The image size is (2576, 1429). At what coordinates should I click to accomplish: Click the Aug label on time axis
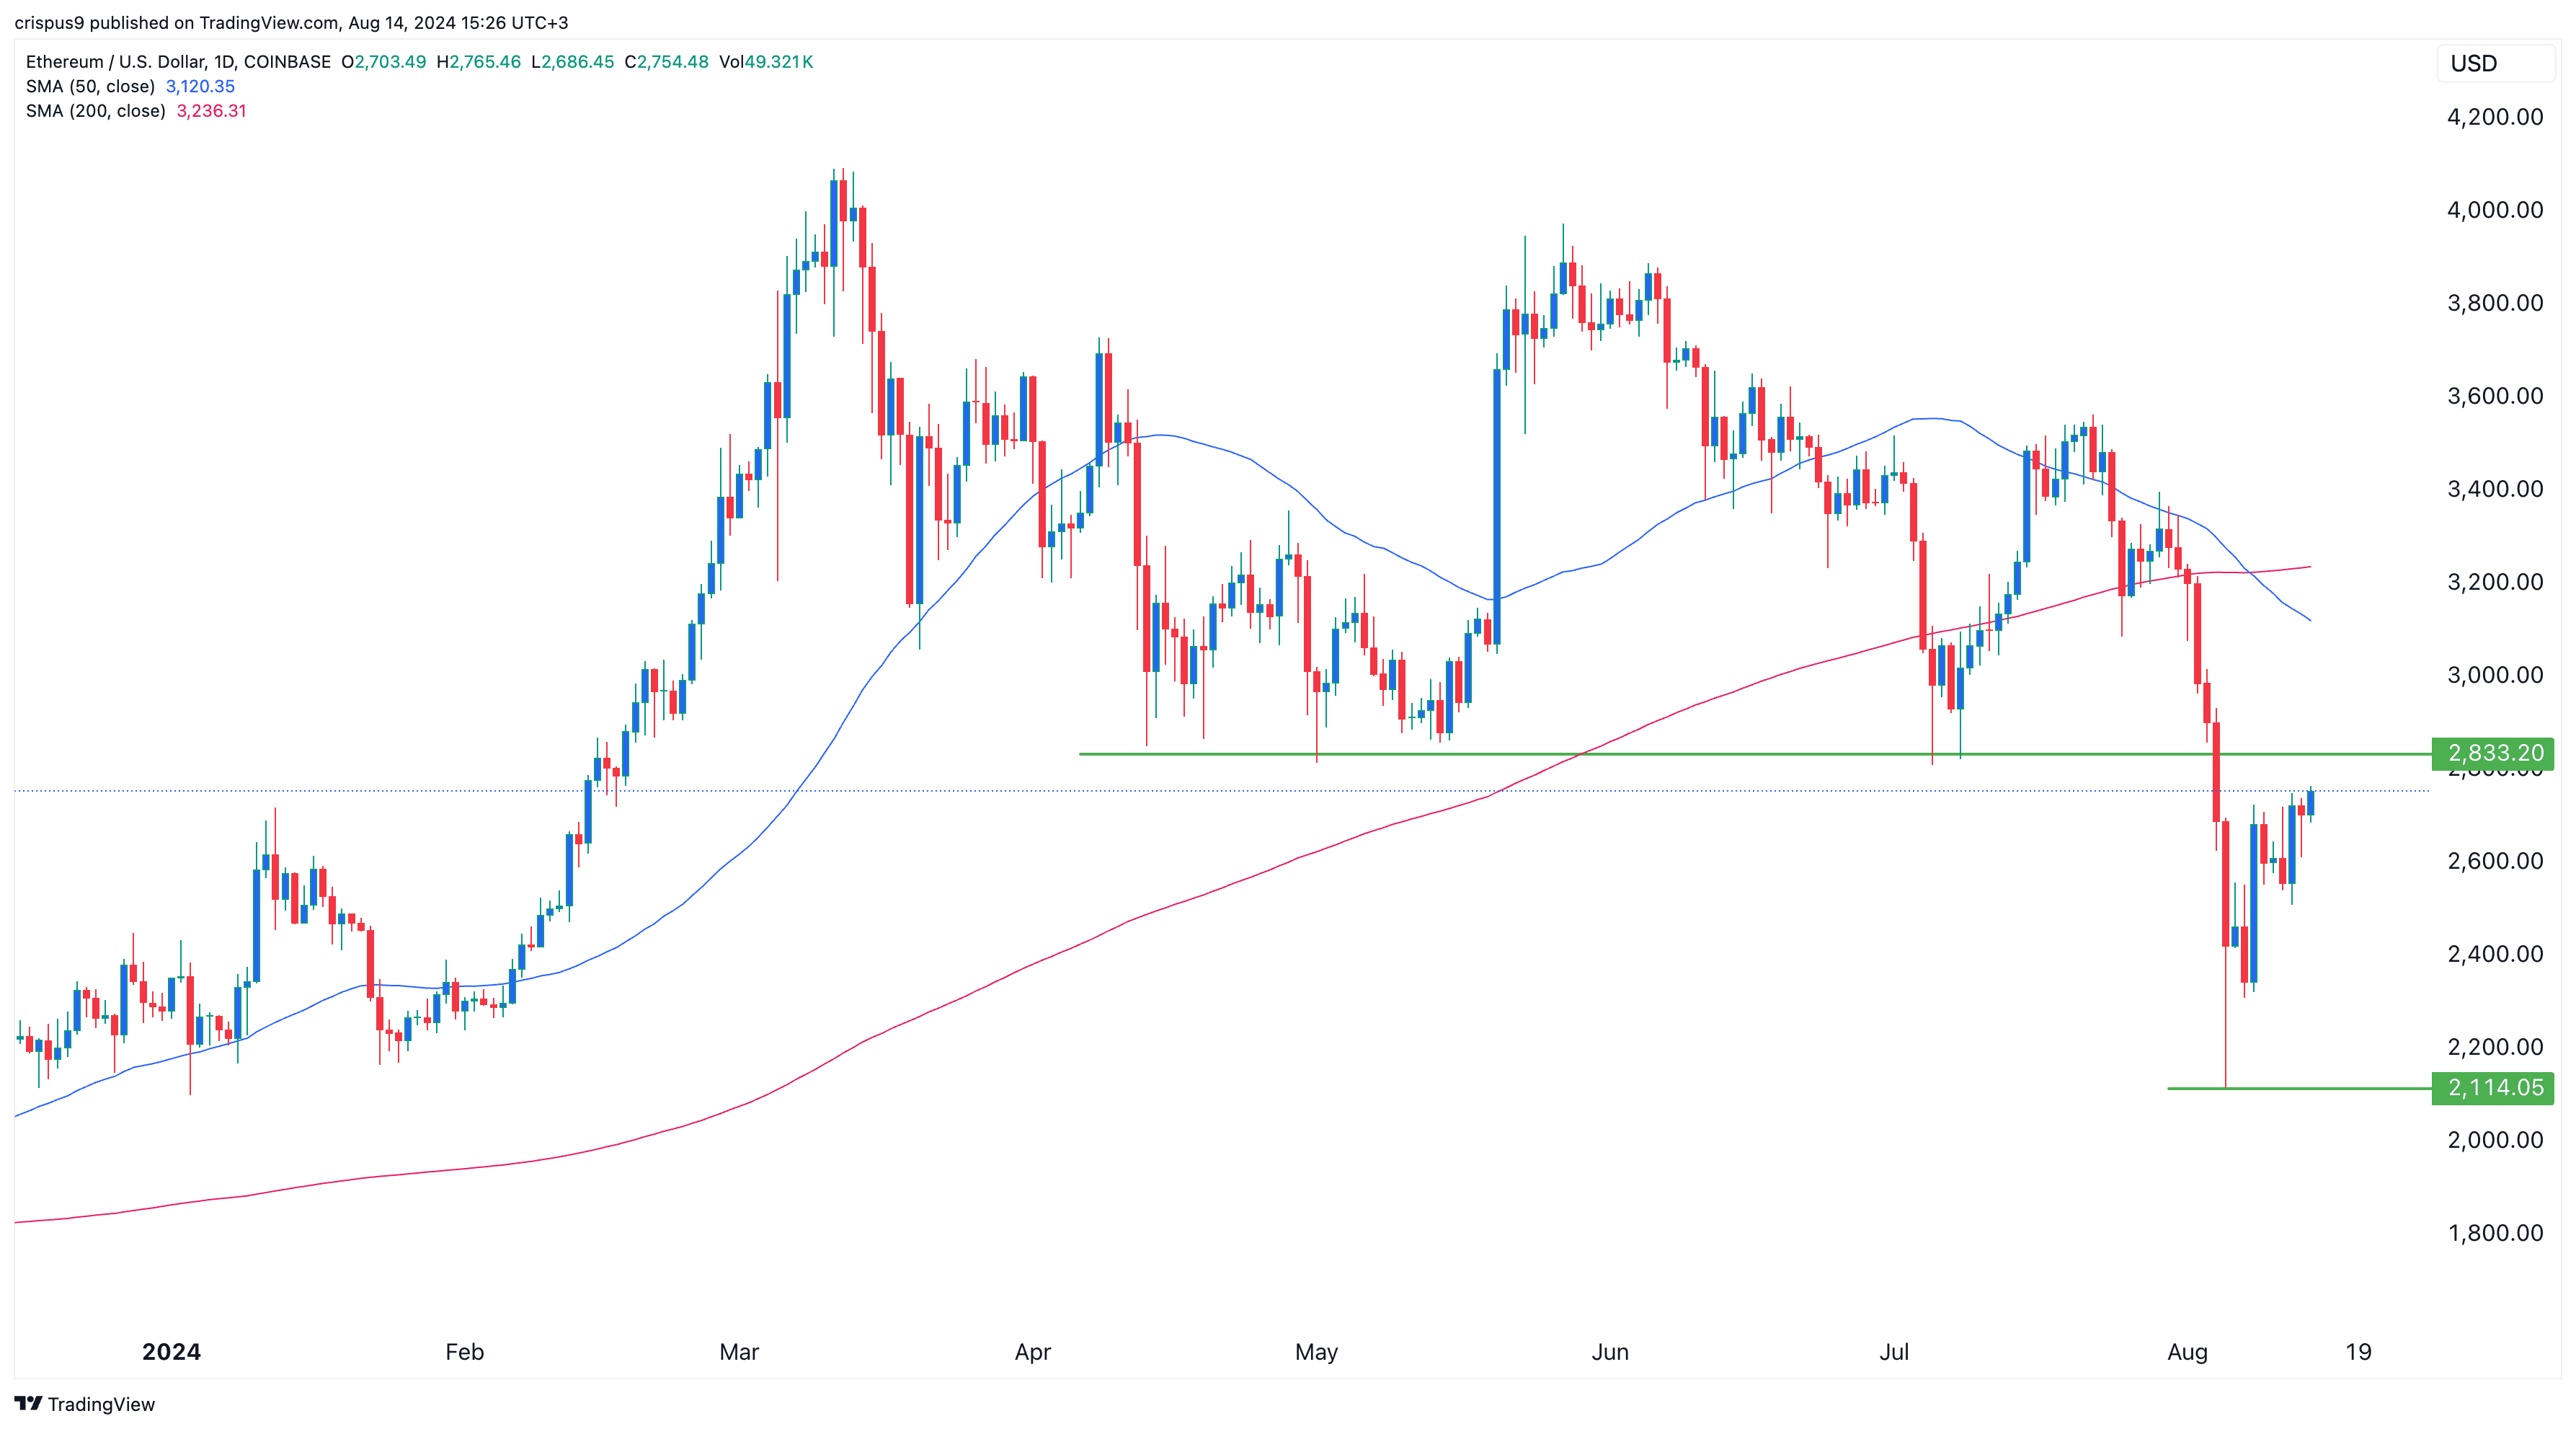[2187, 1352]
